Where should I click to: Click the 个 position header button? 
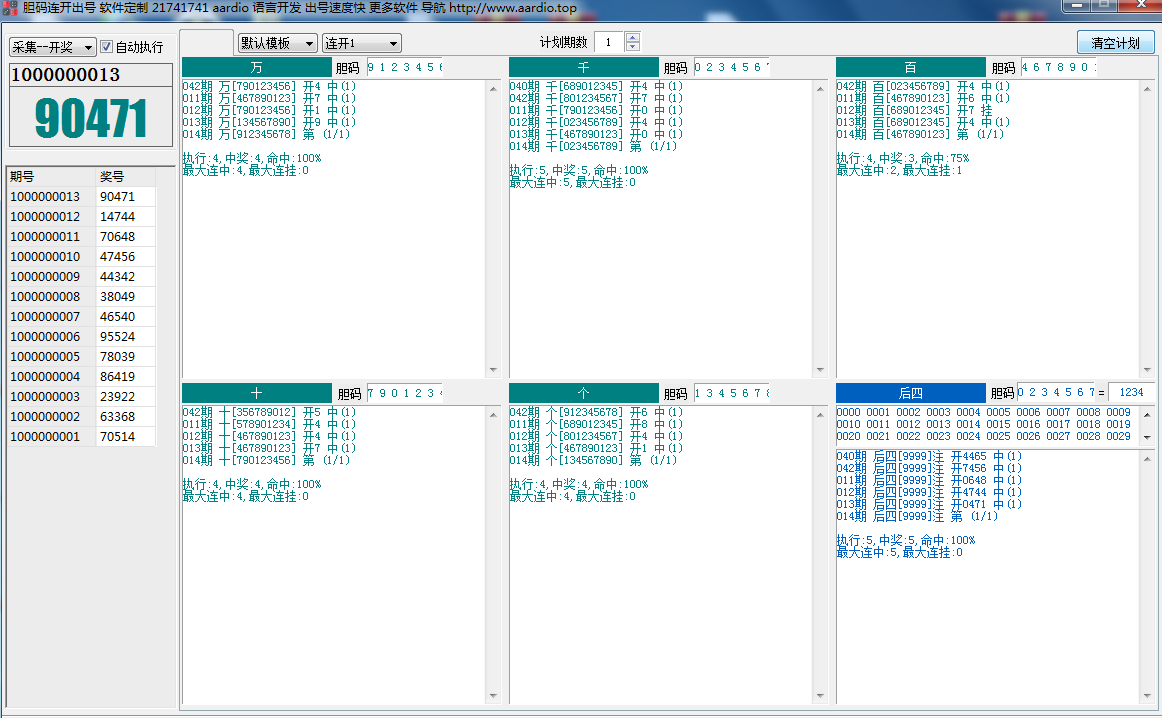(x=583, y=393)
